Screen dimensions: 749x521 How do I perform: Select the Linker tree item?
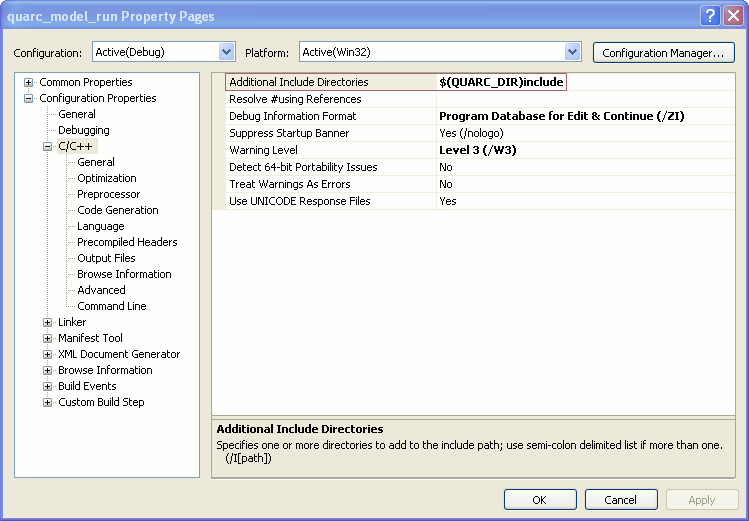pyautogui.click(x=72, y=322)
